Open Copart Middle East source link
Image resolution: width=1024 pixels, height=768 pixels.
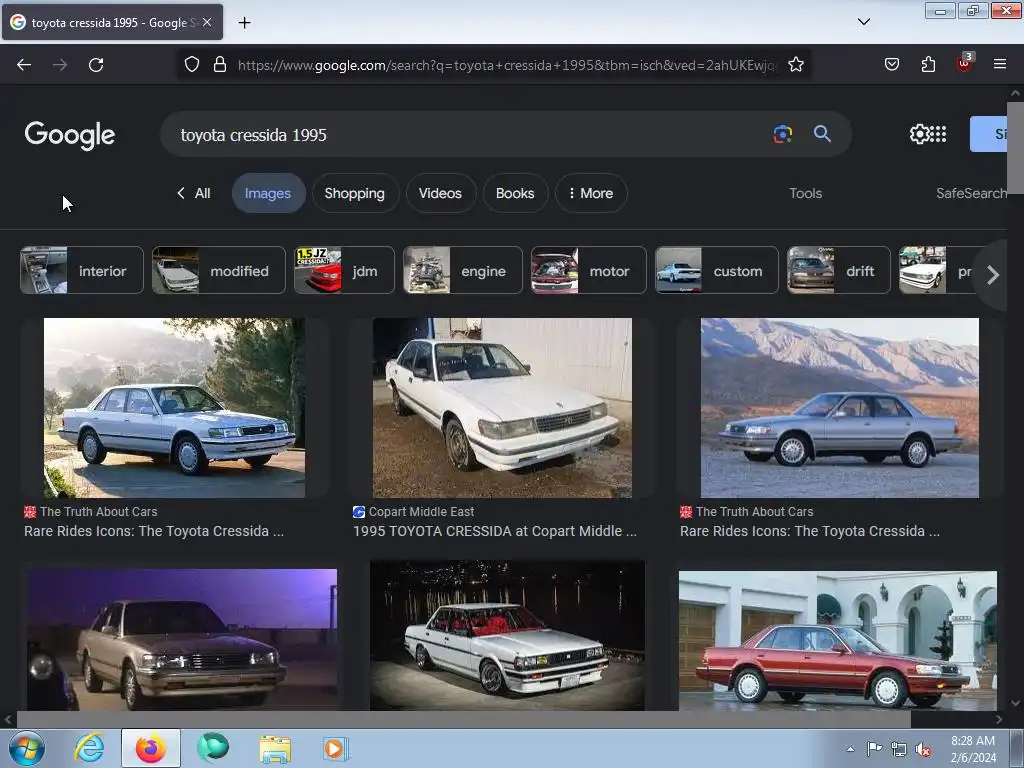coord(421,512)
